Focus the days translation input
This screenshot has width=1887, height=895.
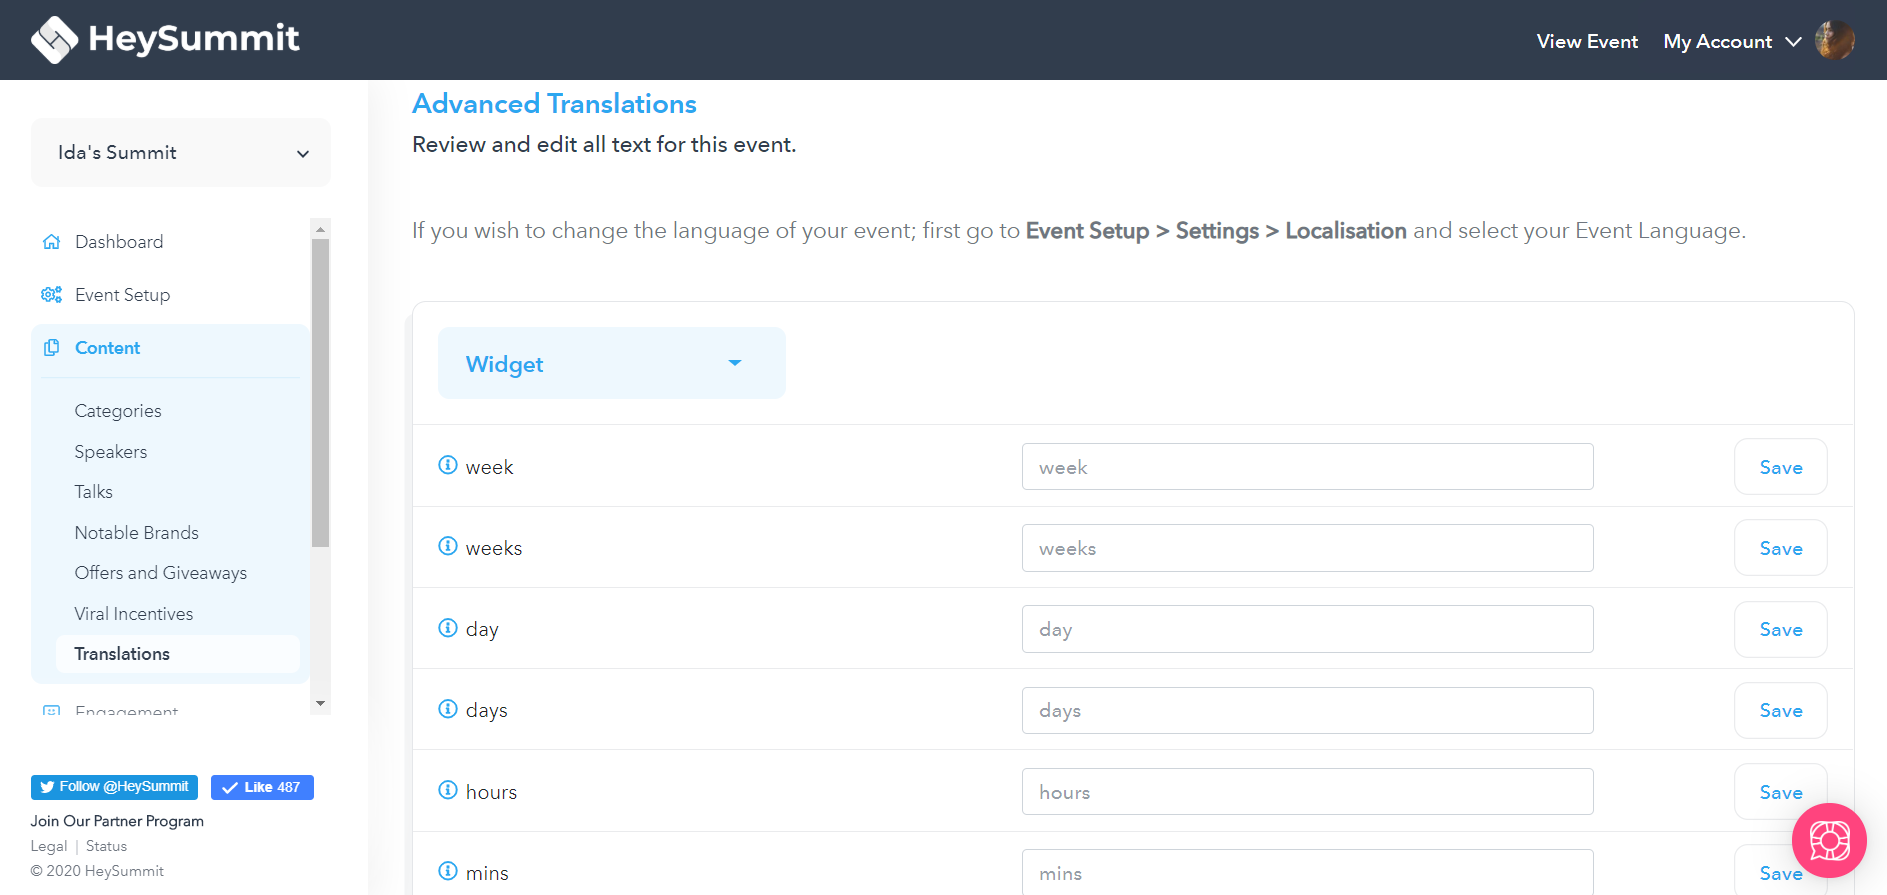1307,710
